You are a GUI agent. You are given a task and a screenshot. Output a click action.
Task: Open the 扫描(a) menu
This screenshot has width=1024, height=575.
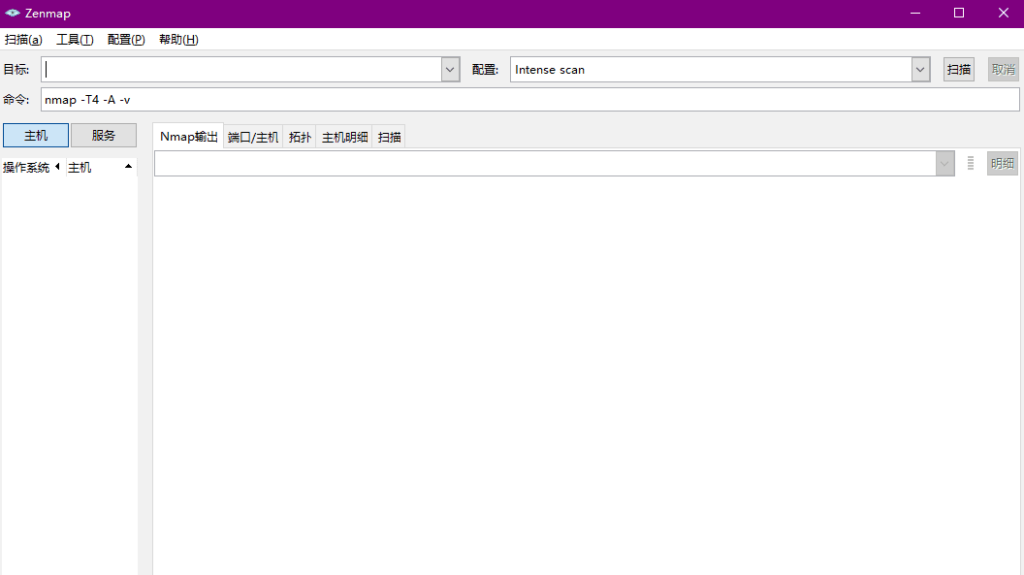(x=24, y=39)
